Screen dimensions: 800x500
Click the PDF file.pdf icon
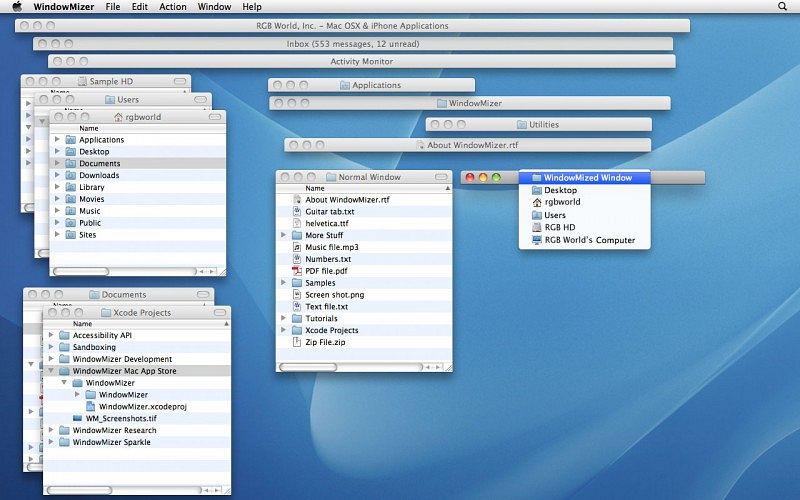coord(297,271)
